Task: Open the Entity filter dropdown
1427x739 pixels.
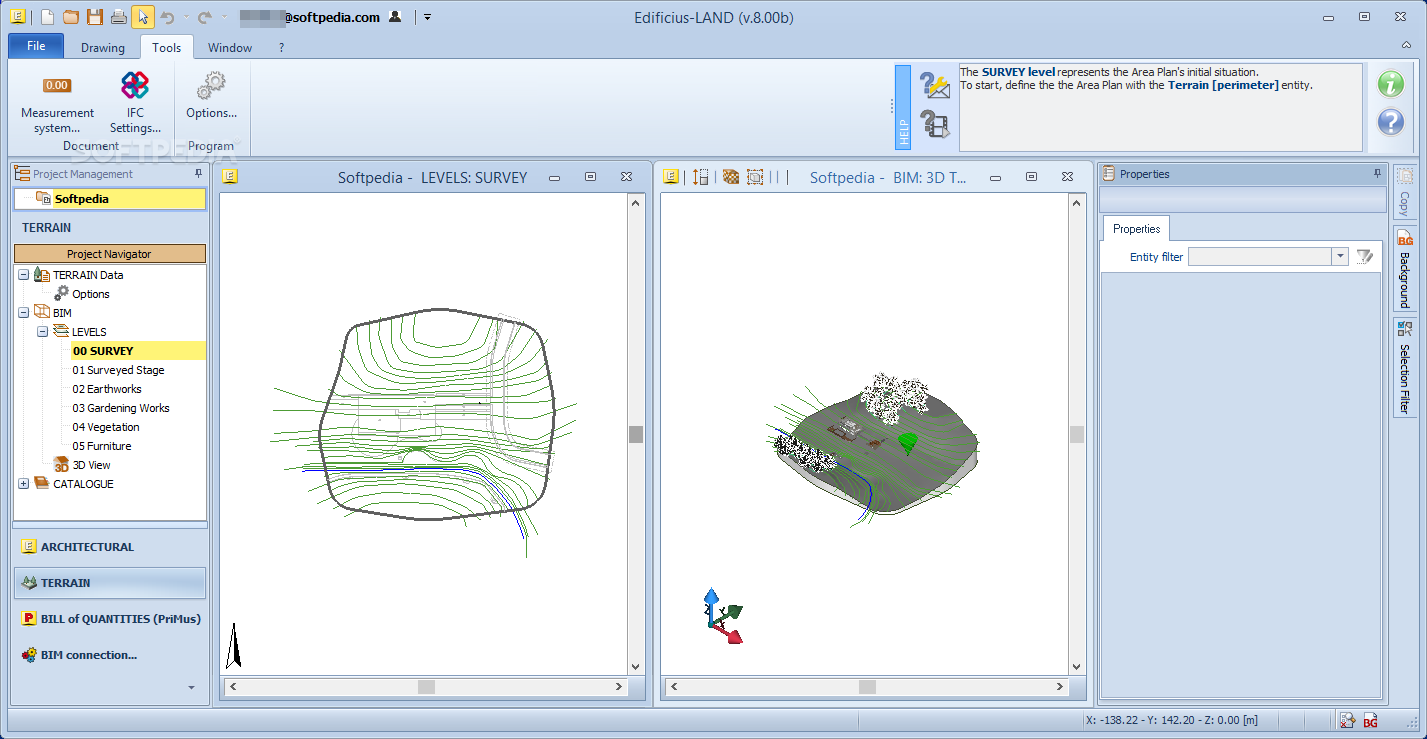Action: click(x=1340, y=257)
